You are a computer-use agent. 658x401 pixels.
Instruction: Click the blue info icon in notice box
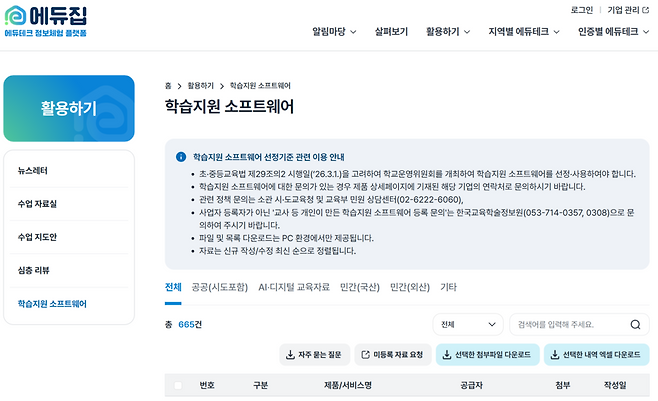click(x=181, y=157)
